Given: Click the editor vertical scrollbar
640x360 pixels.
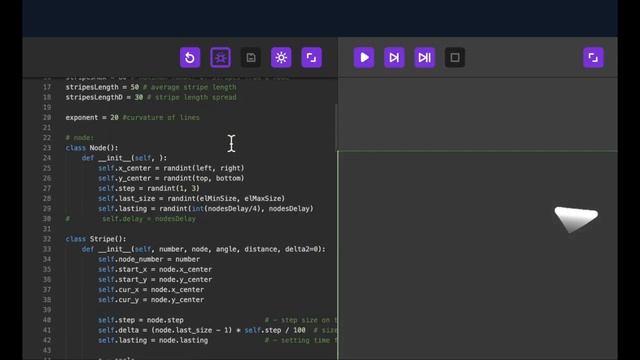Looking at the screenshot, I should click(336, 127).
